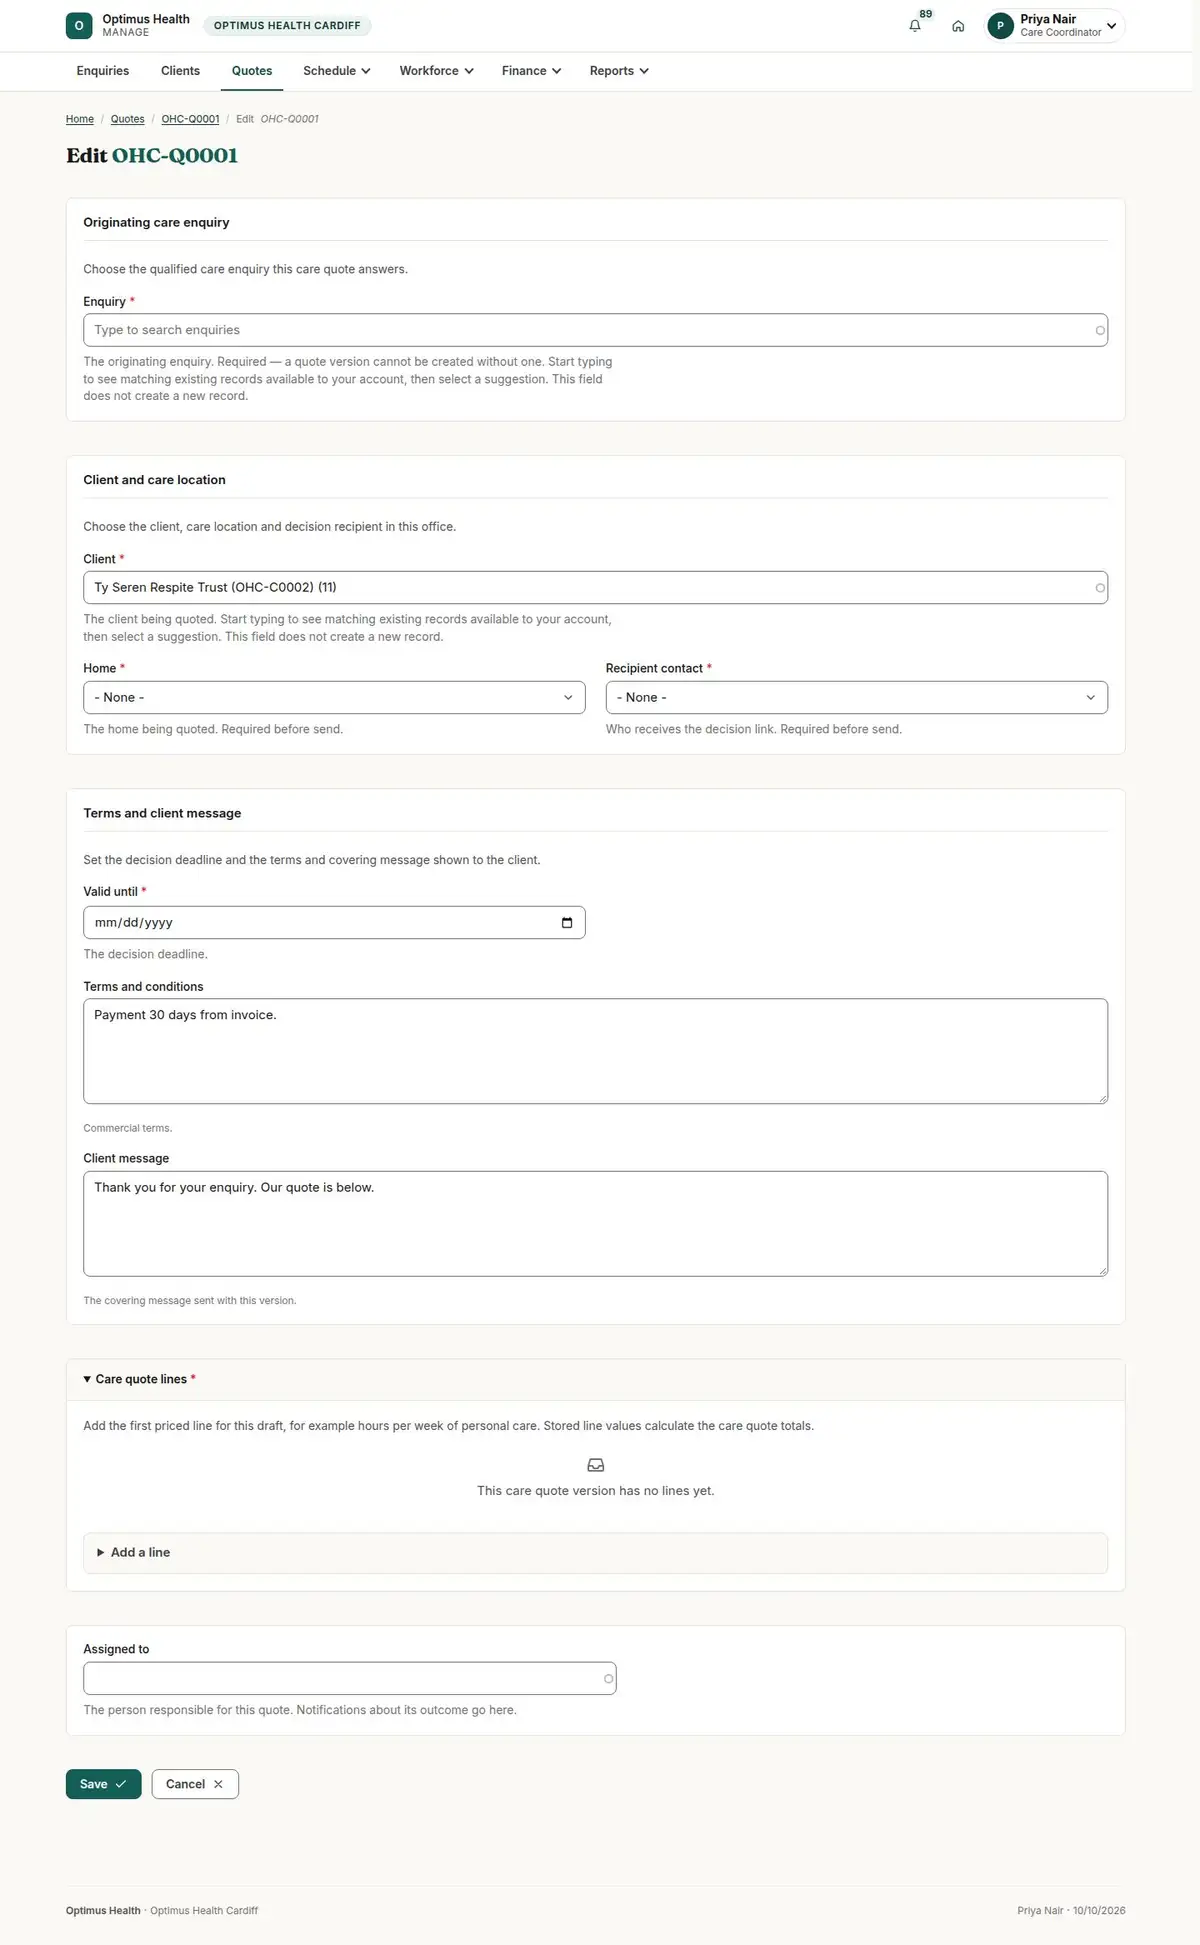Save the quote

104,1784
